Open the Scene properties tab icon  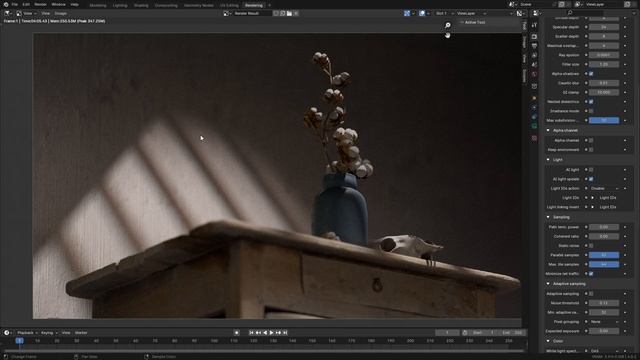click(x=534, y=64)
